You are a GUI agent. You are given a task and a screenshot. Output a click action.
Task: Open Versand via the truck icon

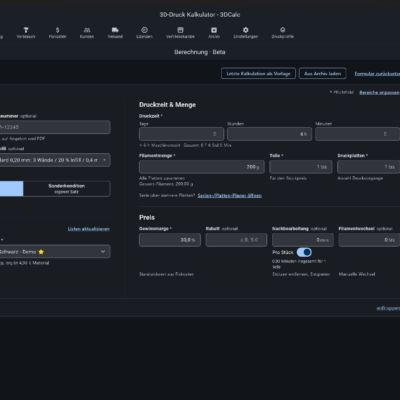pos(115,30)
